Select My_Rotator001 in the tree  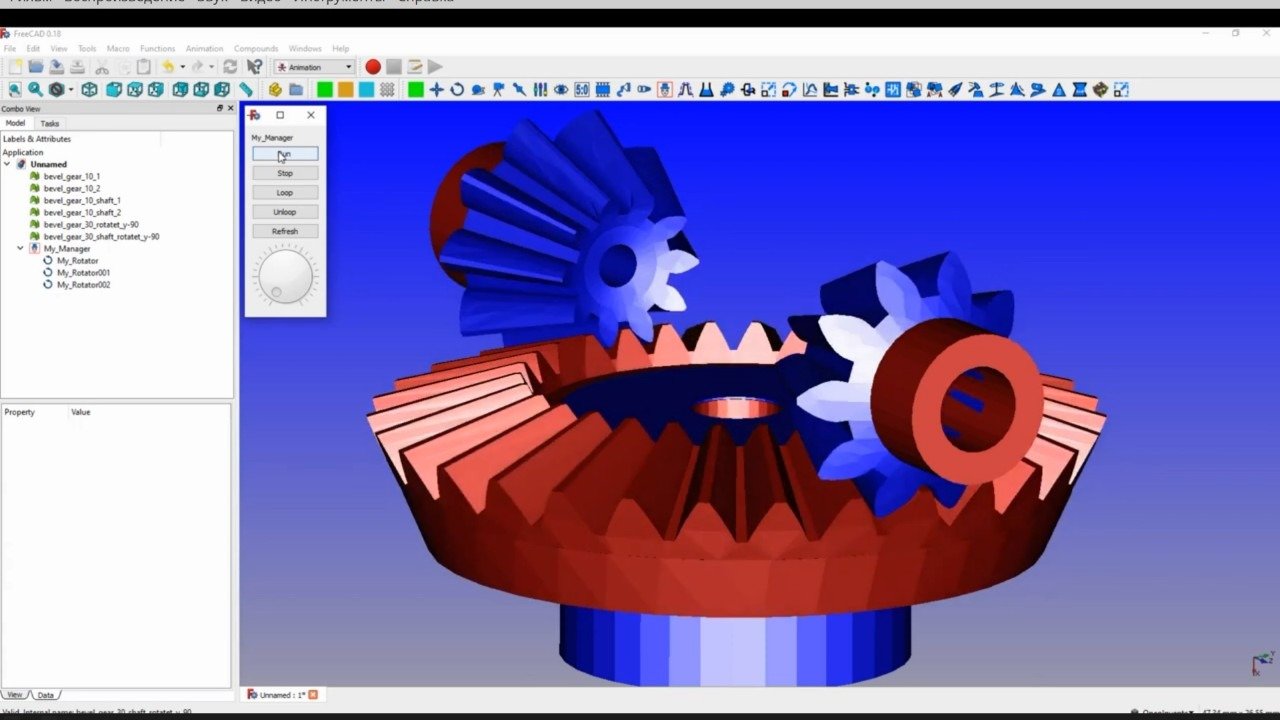(x=83, y=272)
